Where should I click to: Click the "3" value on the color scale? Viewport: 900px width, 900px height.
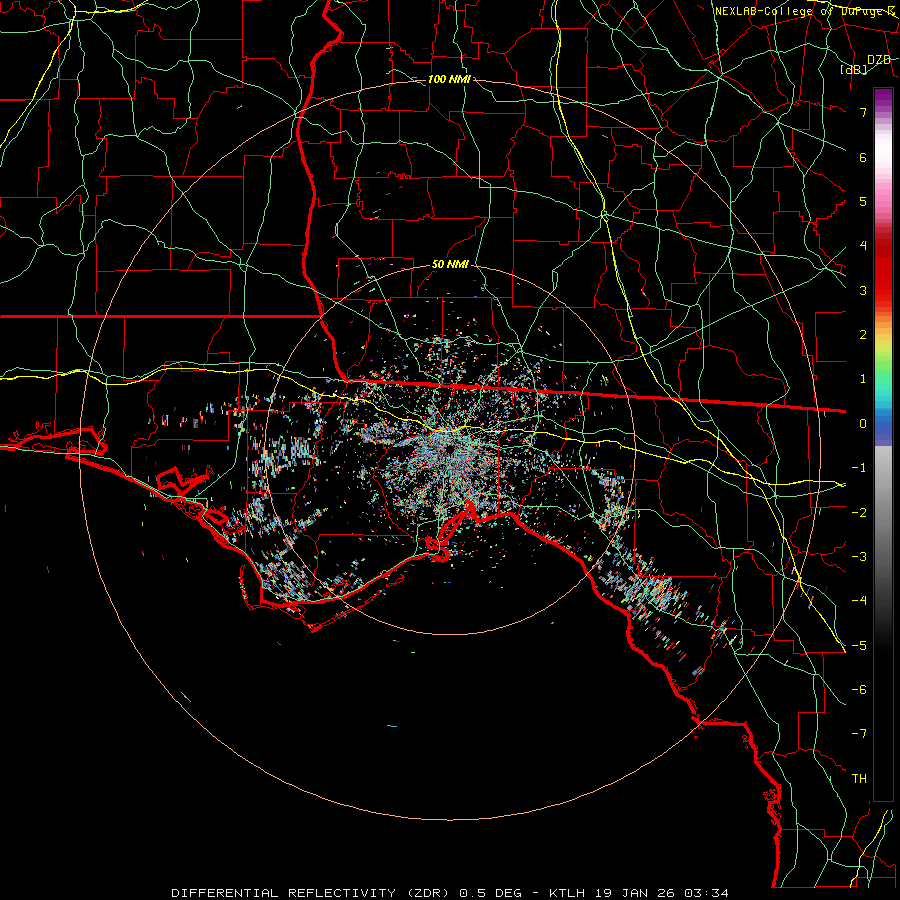[863, 290]
